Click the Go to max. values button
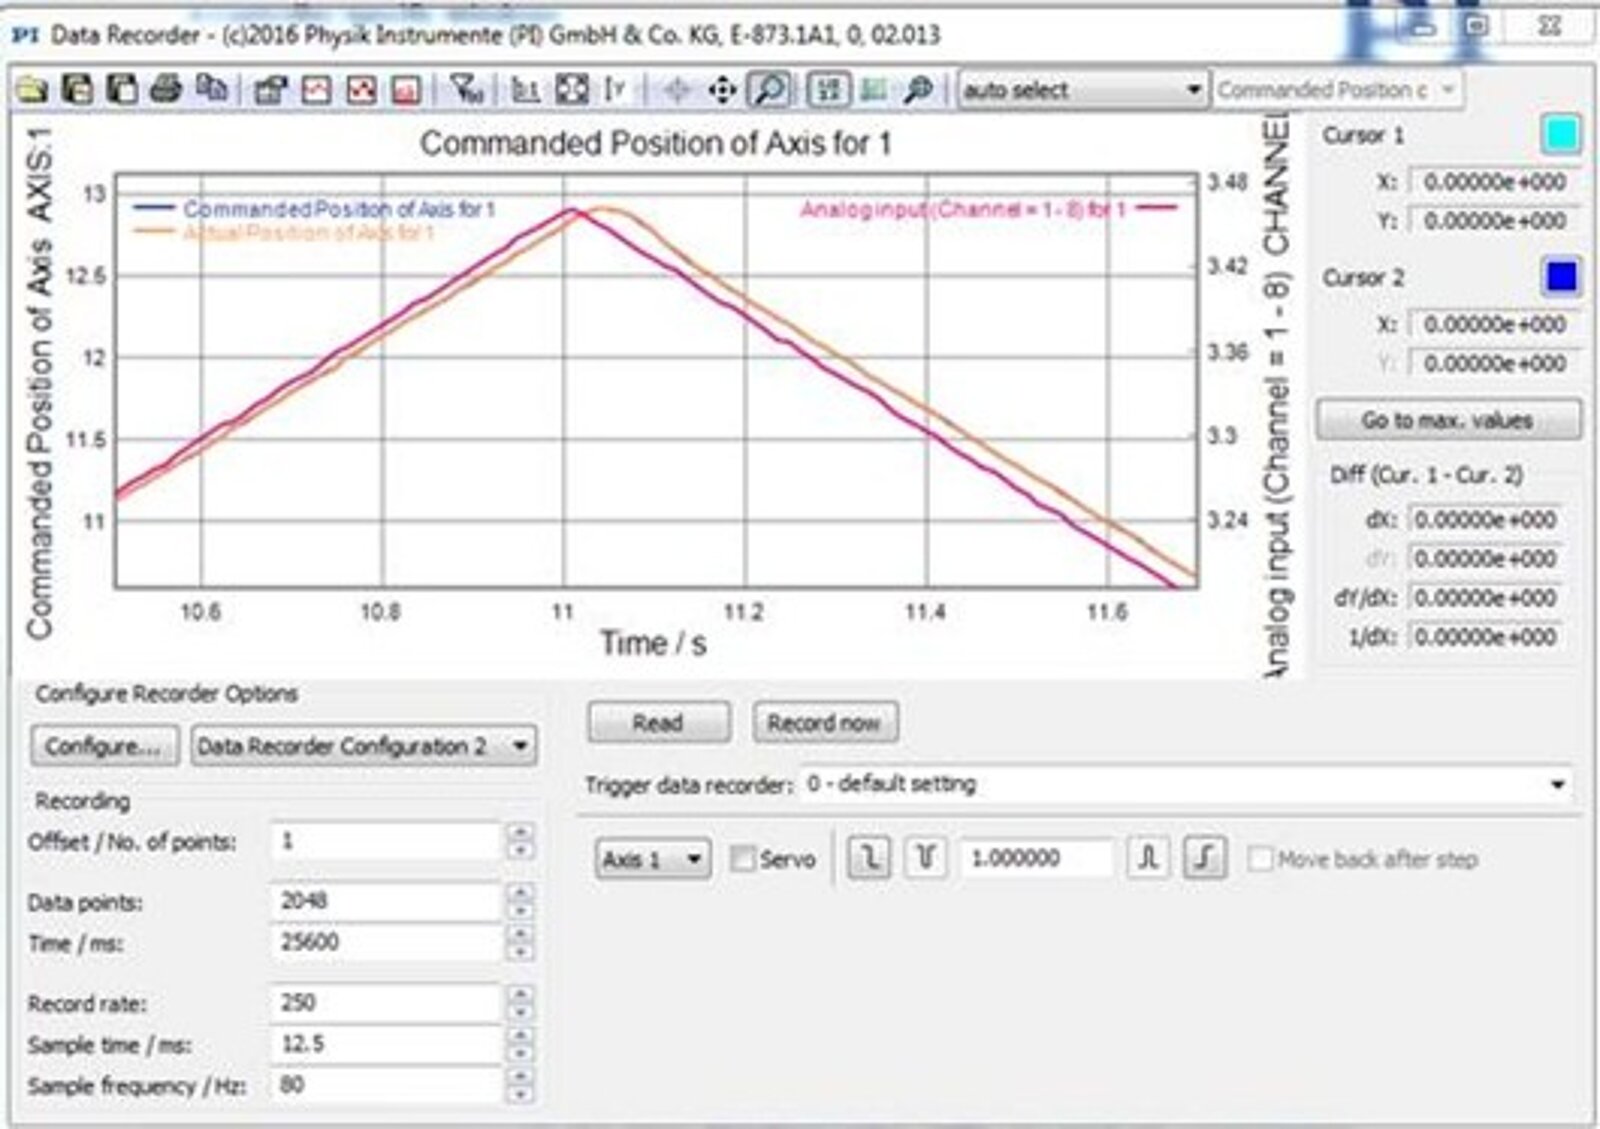Screen dimensions: 1600x1129 1447,420
